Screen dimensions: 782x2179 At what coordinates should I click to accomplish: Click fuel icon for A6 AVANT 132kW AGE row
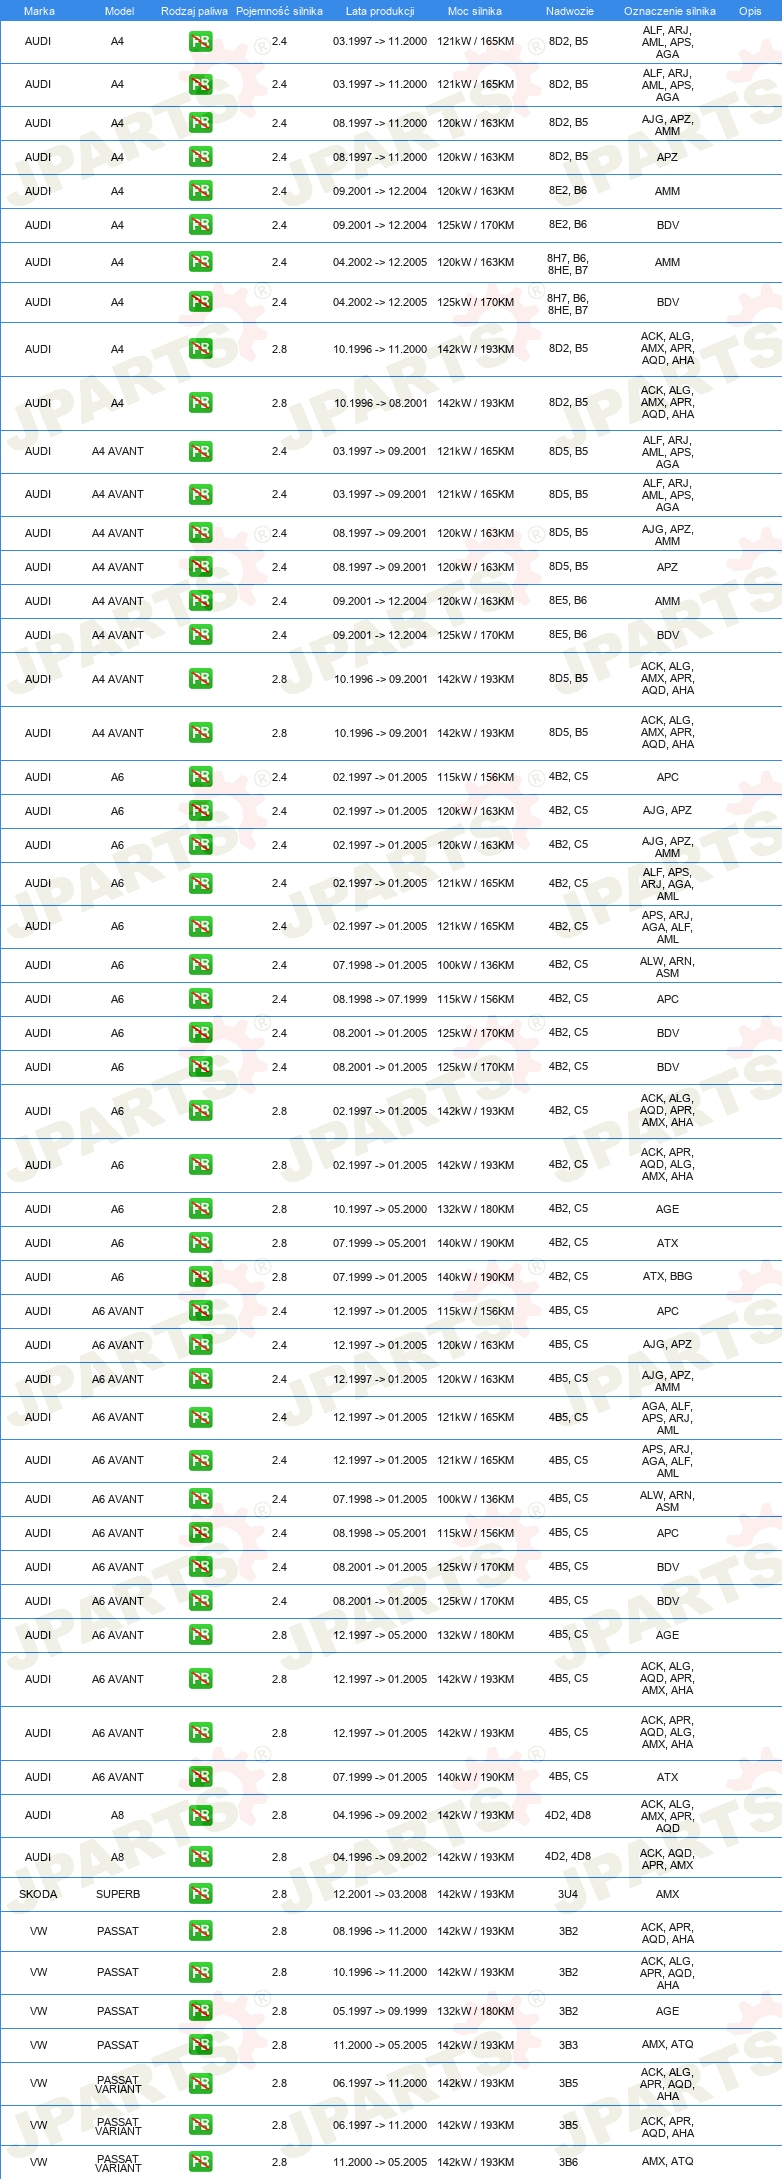pos(201,1635)
